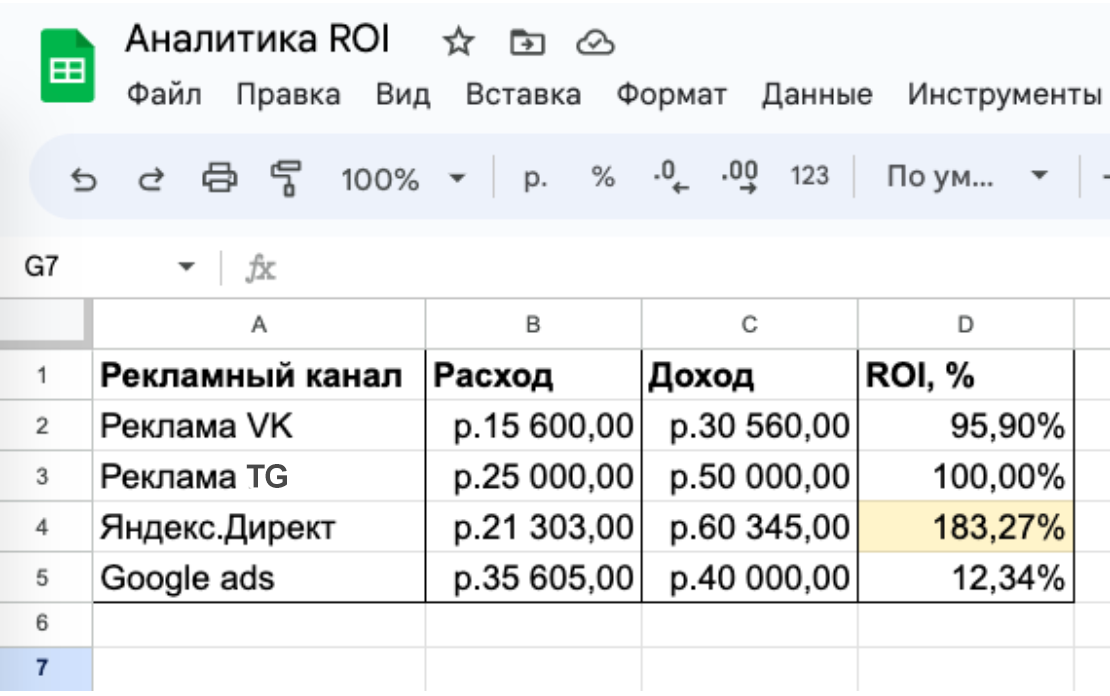Open the 100% zoom dropdown
Image resolution: width=1110 pixels, height=696 pixels.
[402, 179]
